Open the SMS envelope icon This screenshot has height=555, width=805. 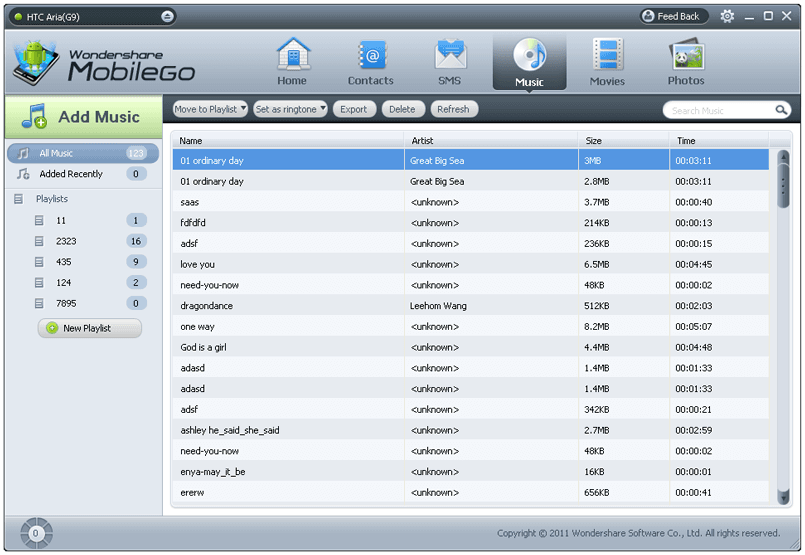tap(450, 54)
